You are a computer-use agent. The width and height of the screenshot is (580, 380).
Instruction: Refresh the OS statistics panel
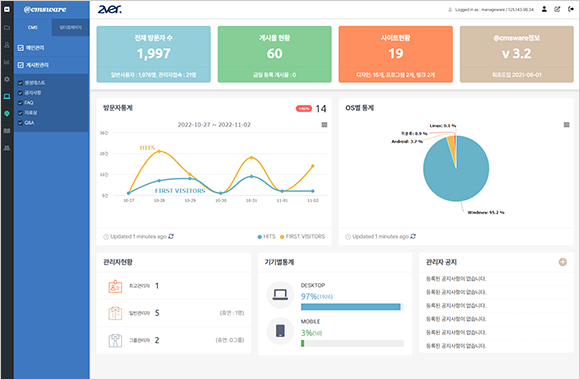[x=413, y=236]
